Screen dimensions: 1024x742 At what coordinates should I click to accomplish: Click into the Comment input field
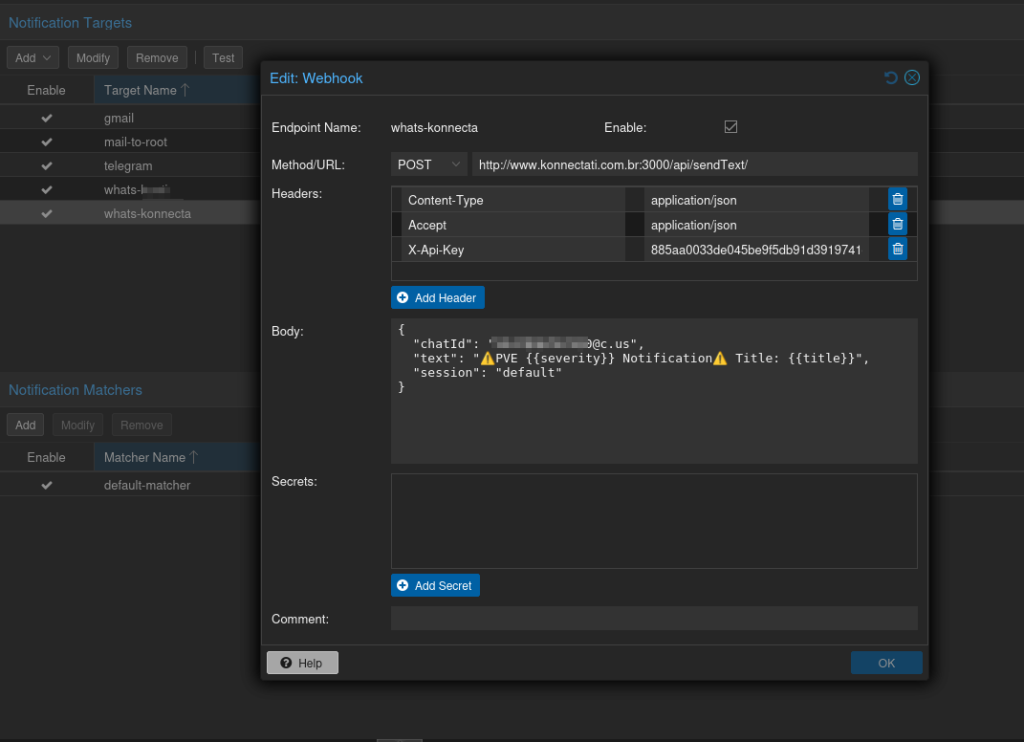(653, 619)
